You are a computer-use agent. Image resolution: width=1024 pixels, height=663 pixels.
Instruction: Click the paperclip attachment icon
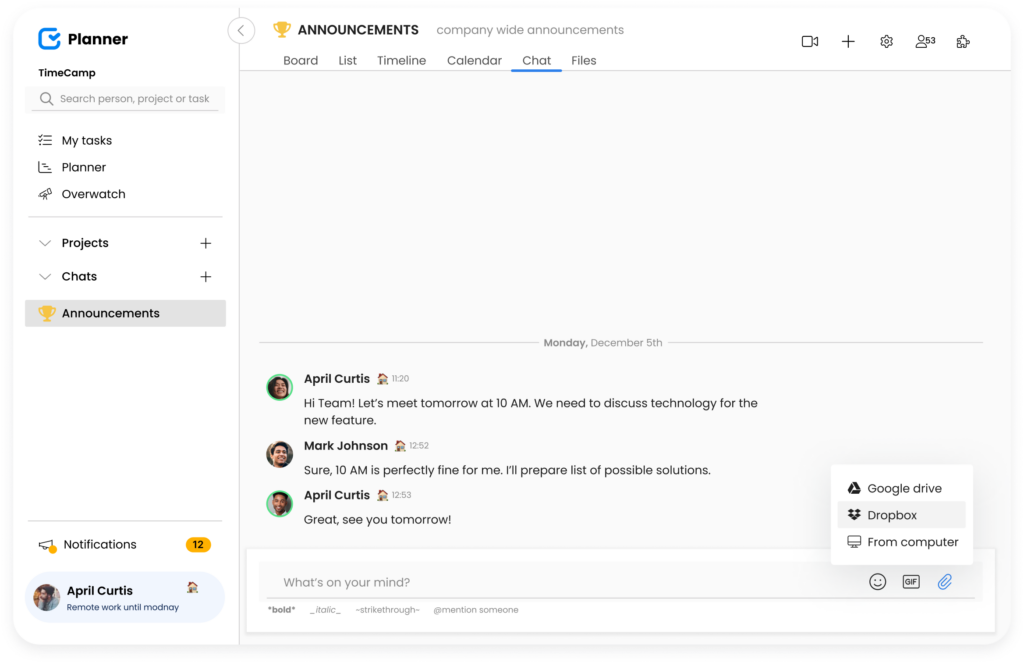pos(944,581)
